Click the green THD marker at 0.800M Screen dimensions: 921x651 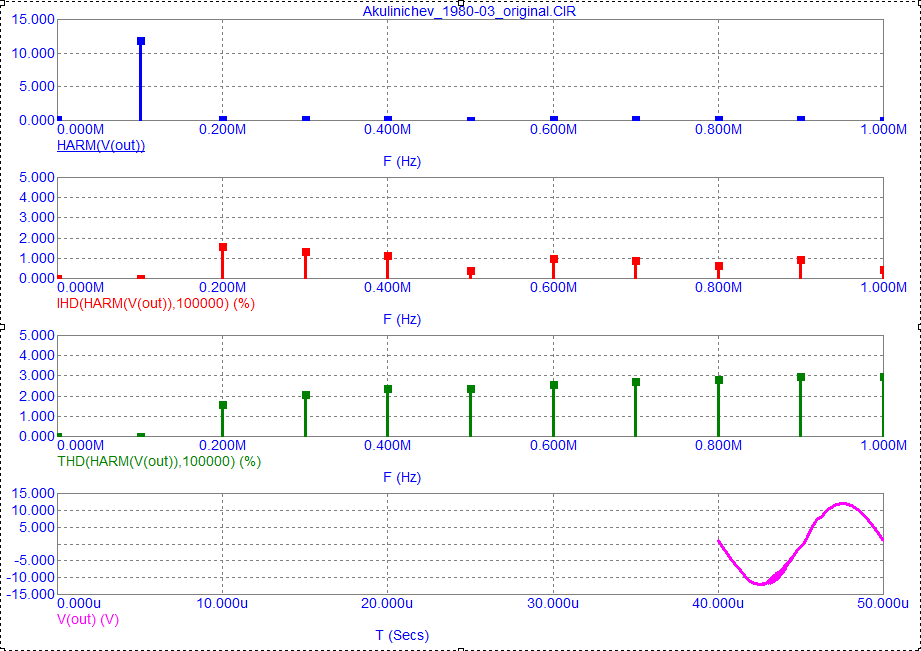[719, 380]
